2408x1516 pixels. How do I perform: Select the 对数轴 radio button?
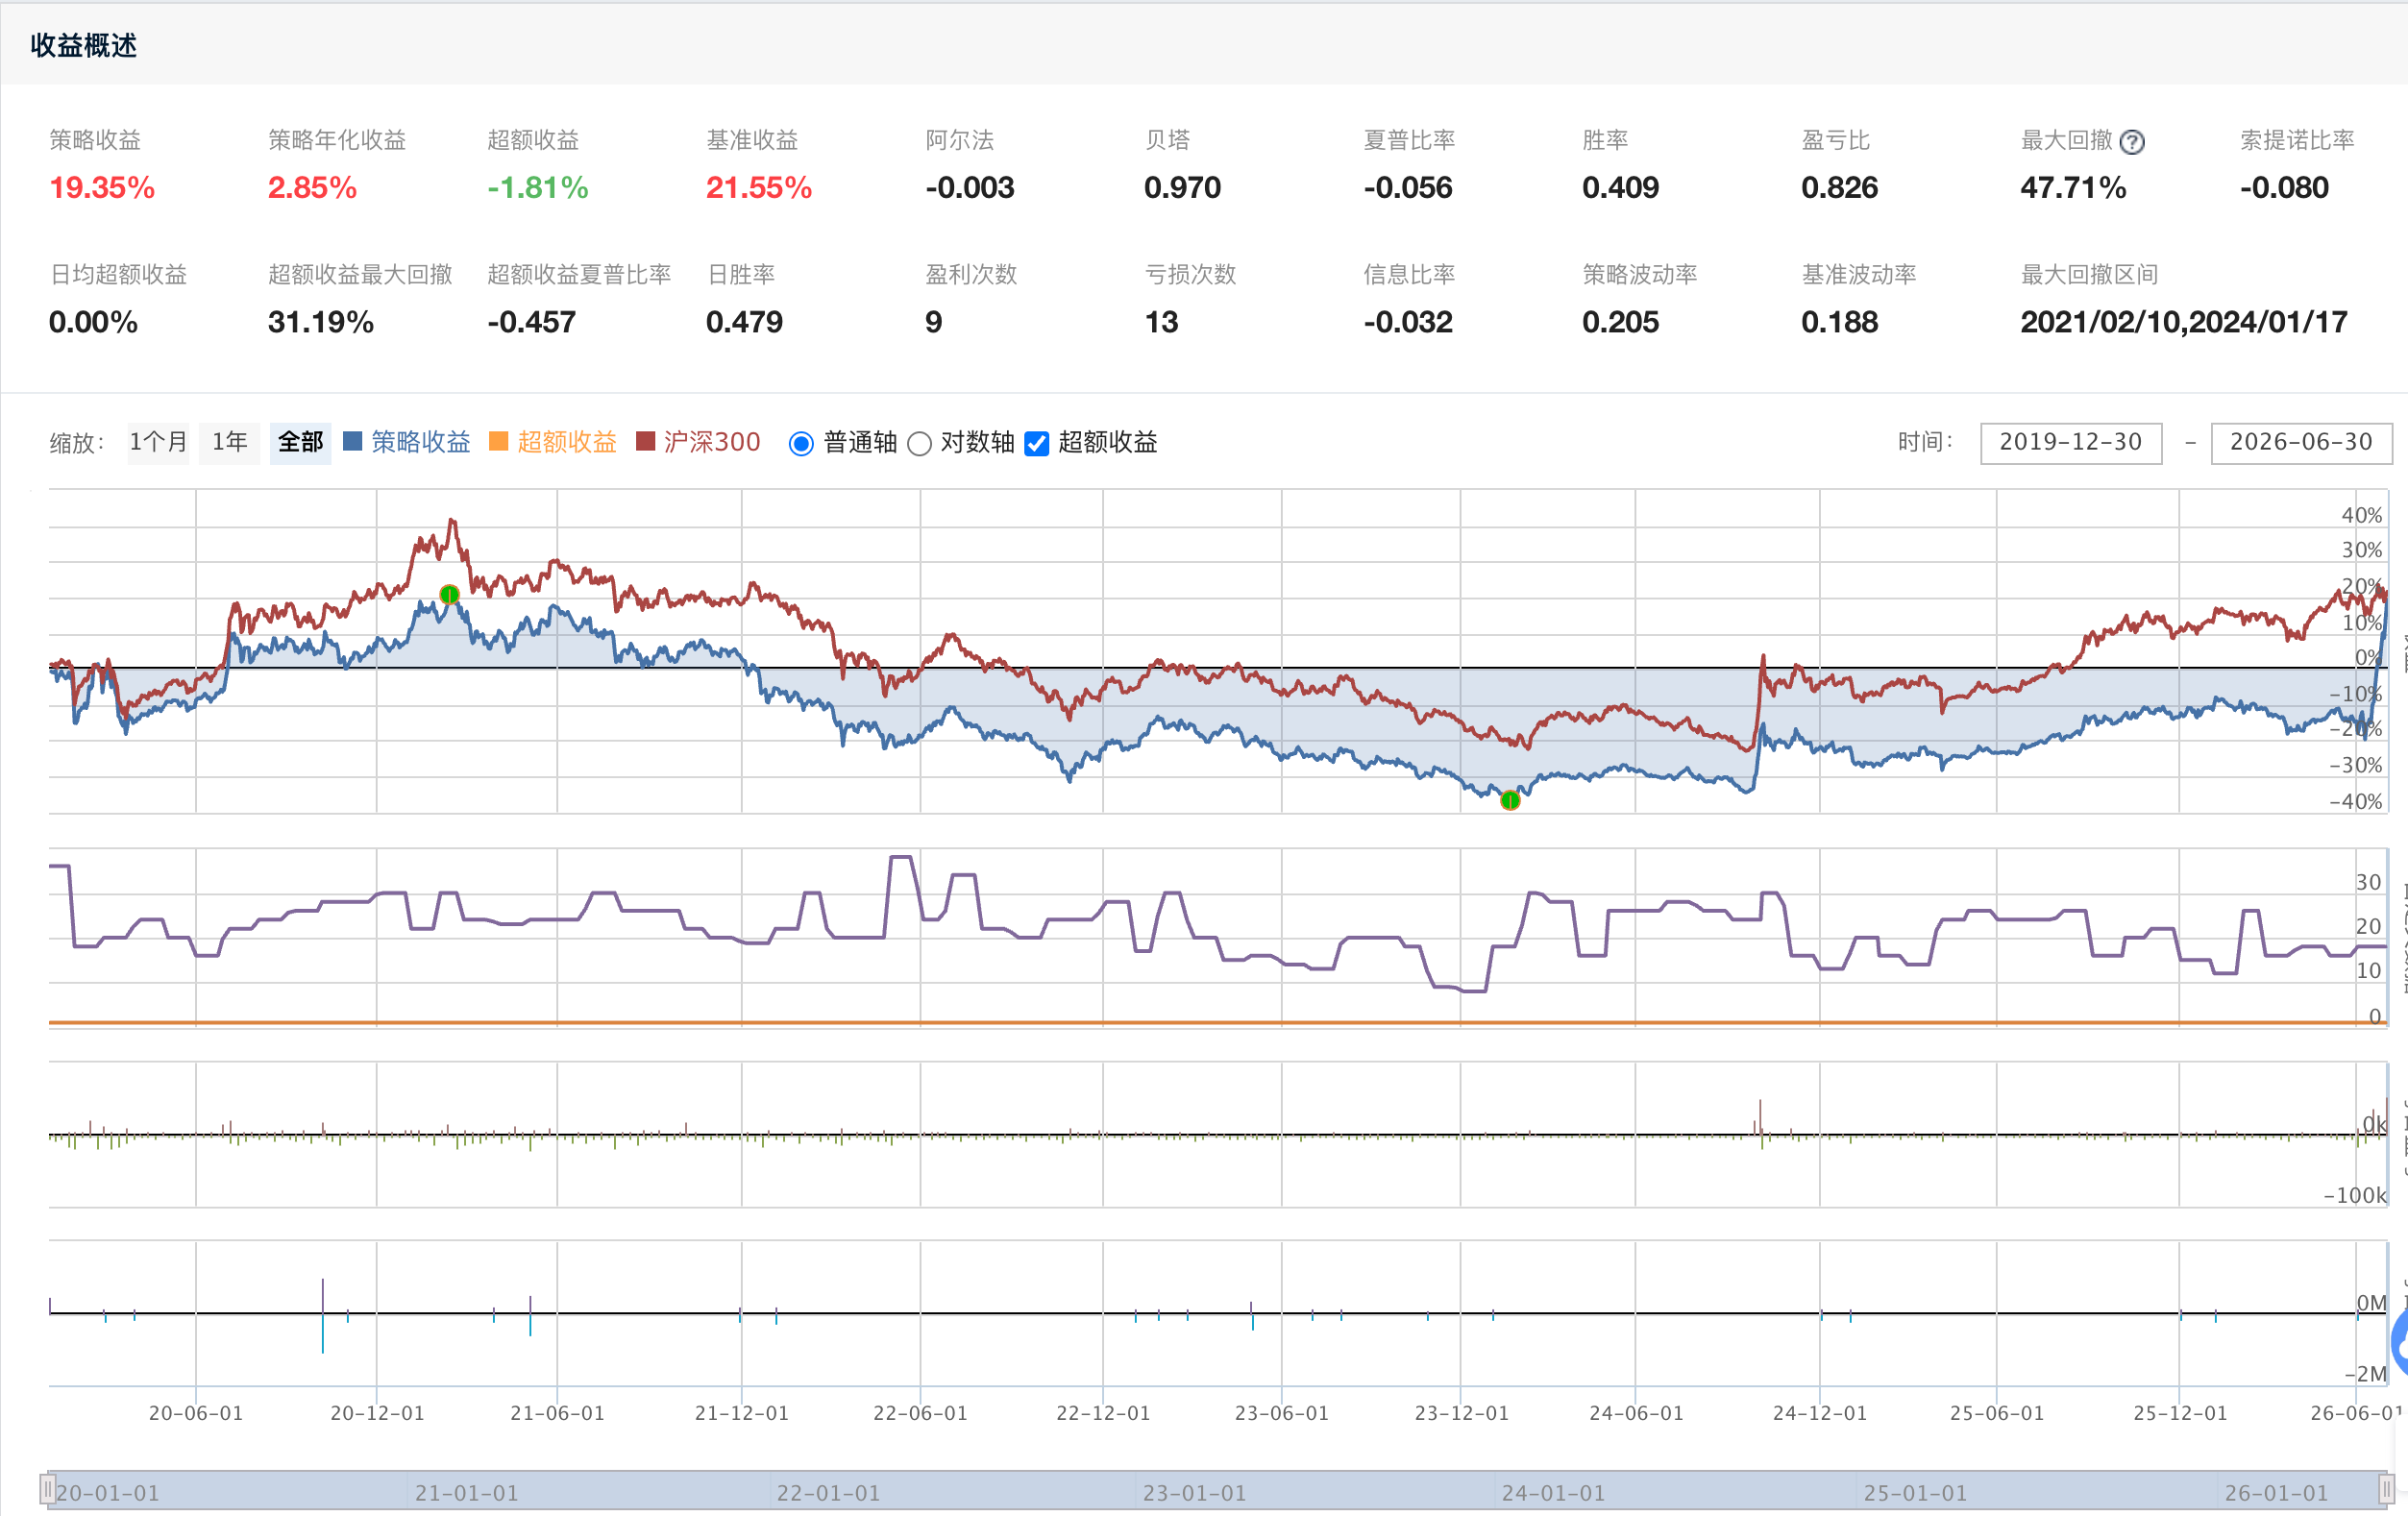[919, 443]
